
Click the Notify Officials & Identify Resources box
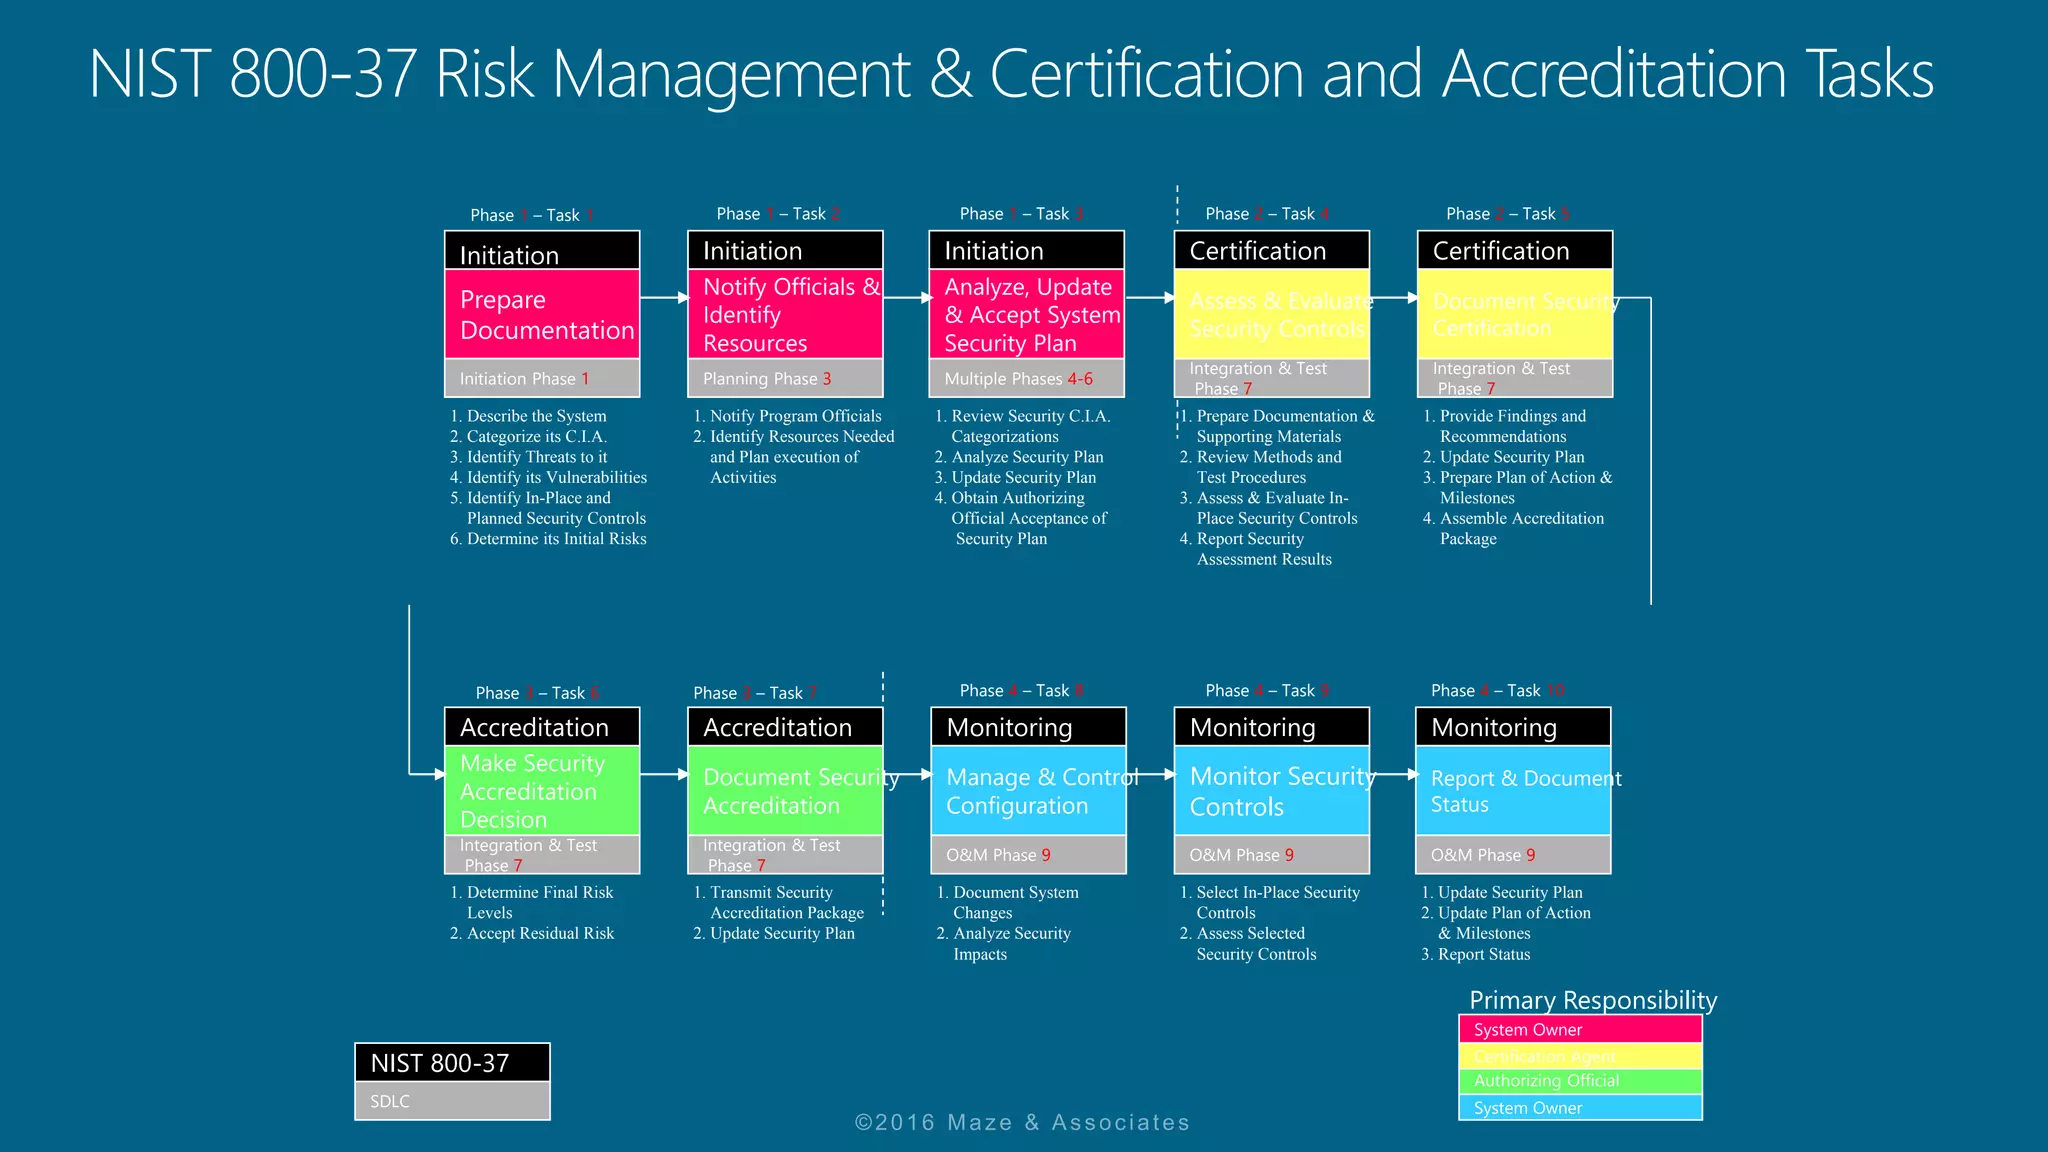click(785, 314)
